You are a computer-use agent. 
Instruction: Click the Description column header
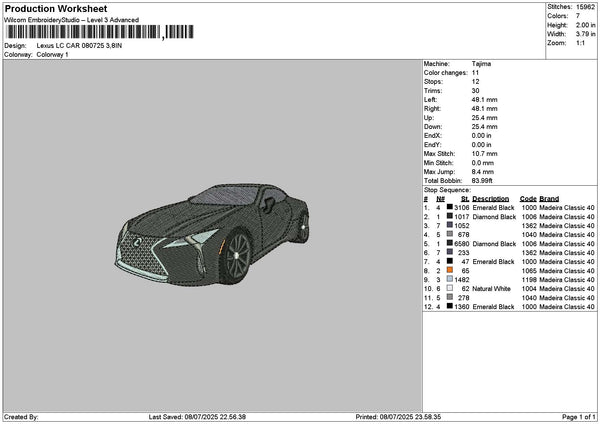click(491, 199)
